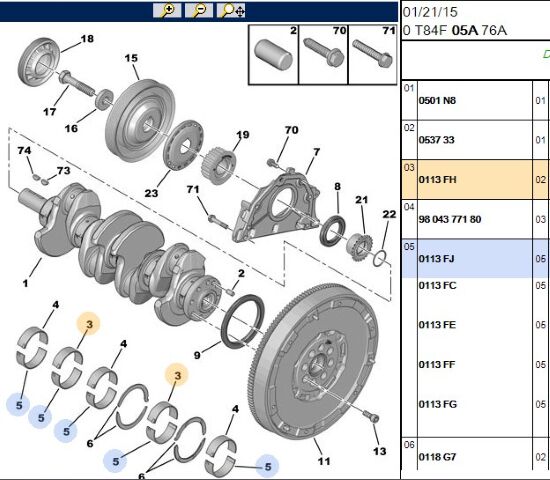Choose part number 0113 FG
Image resolution: width=550 pixels, height=480 pixels.
pos(438,404)
